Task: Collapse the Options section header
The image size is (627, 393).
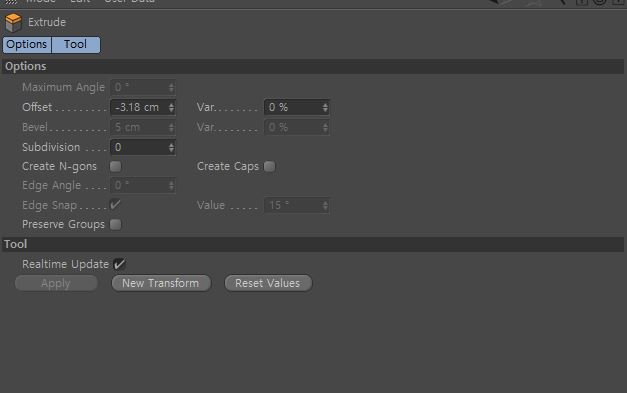Action: click(313, 66)
